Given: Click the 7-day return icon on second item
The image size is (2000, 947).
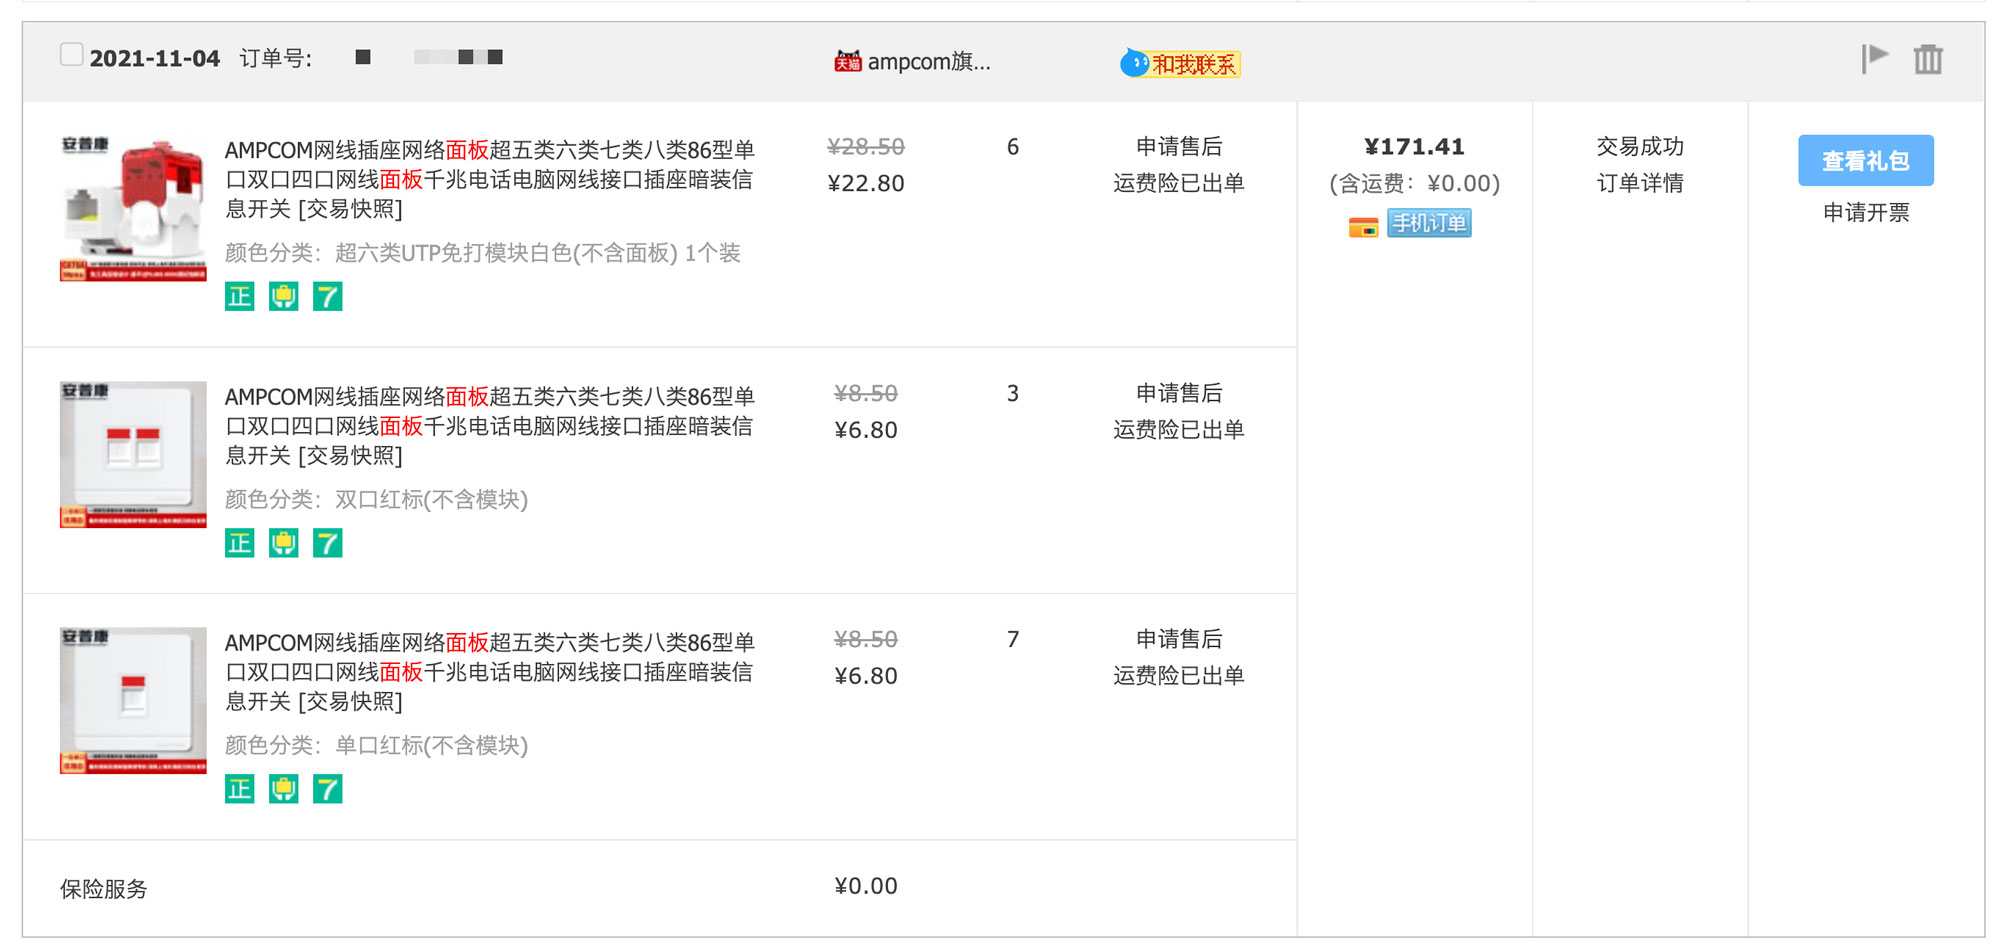Looking at the screenshot, I should 327,543.
